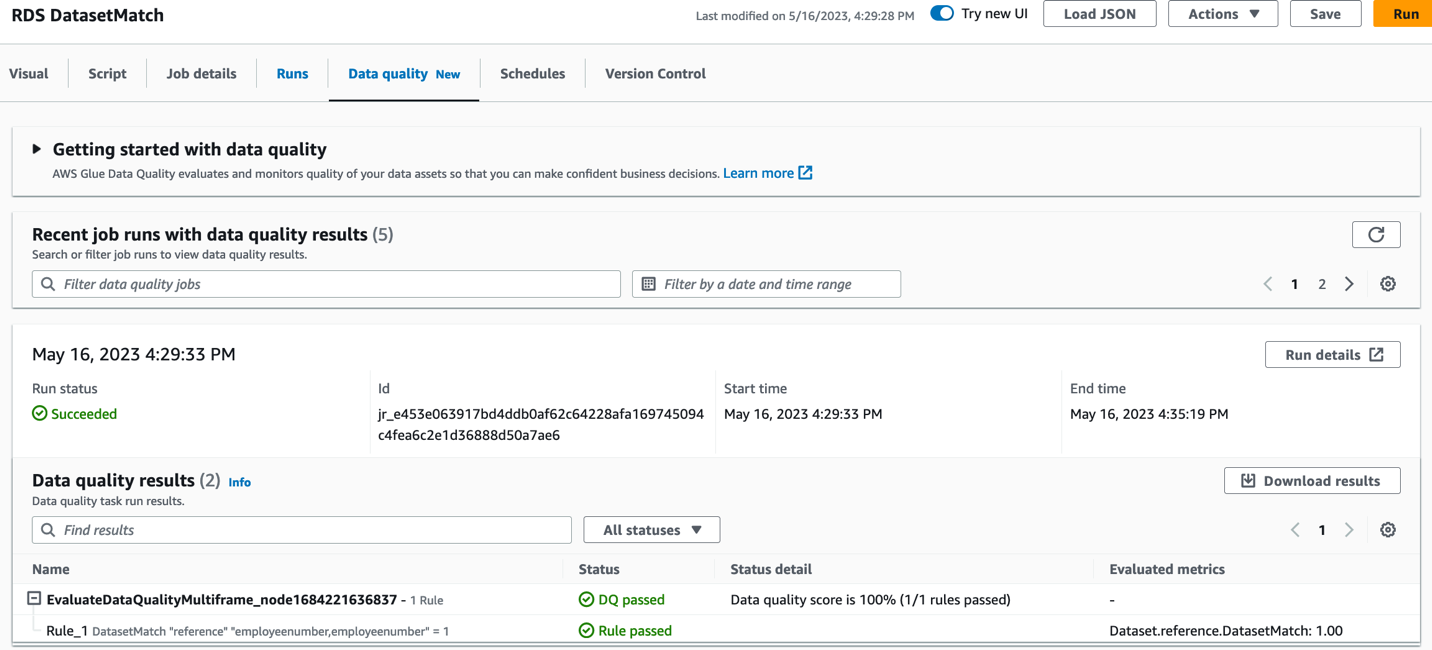Select page 1 of data quality results
Image resolution: width=1432 pixels, height=650 pixels.
pos(1322,530)
